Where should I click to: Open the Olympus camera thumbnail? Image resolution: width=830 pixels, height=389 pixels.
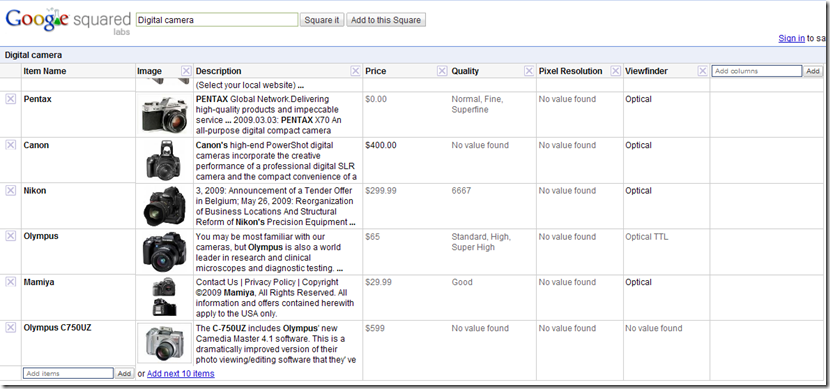(165, 251)
